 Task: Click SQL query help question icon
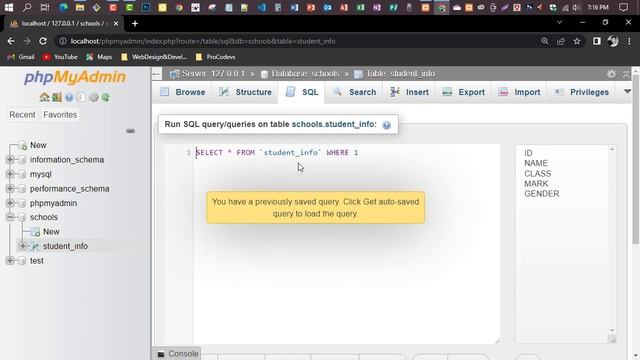[x=387, y=125]
